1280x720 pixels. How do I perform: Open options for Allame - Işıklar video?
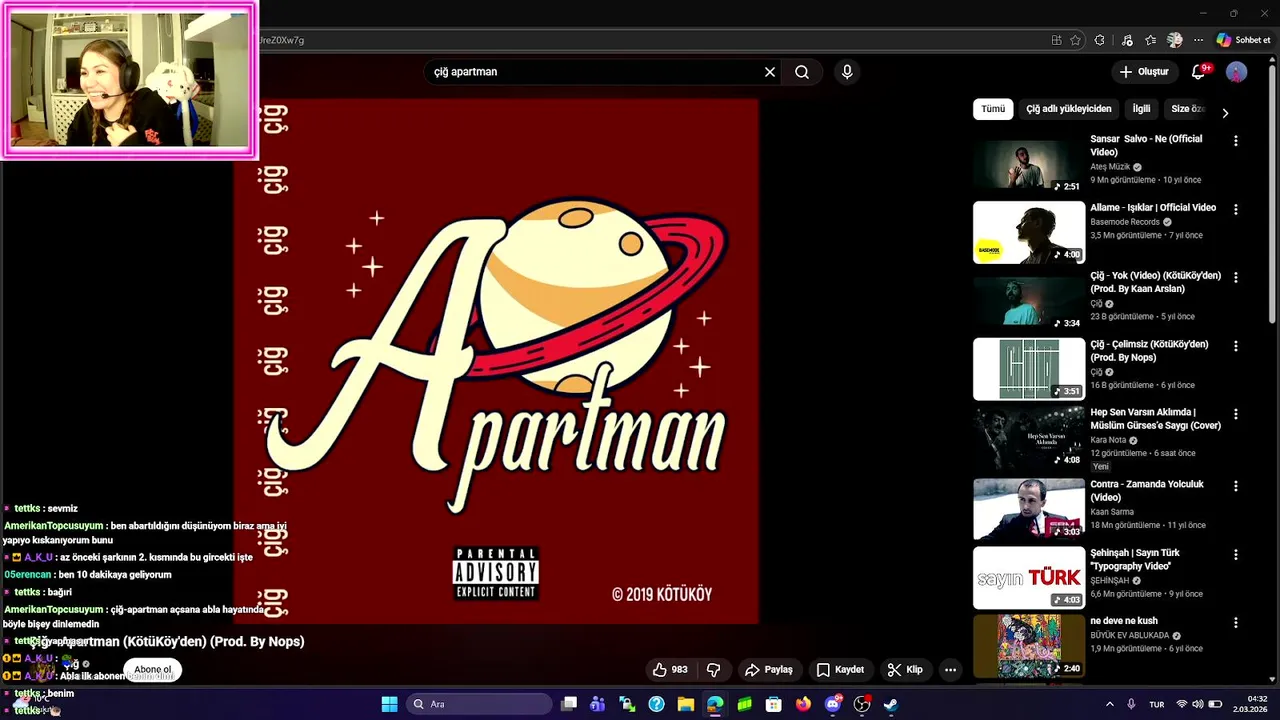[x=1236, y=210]
